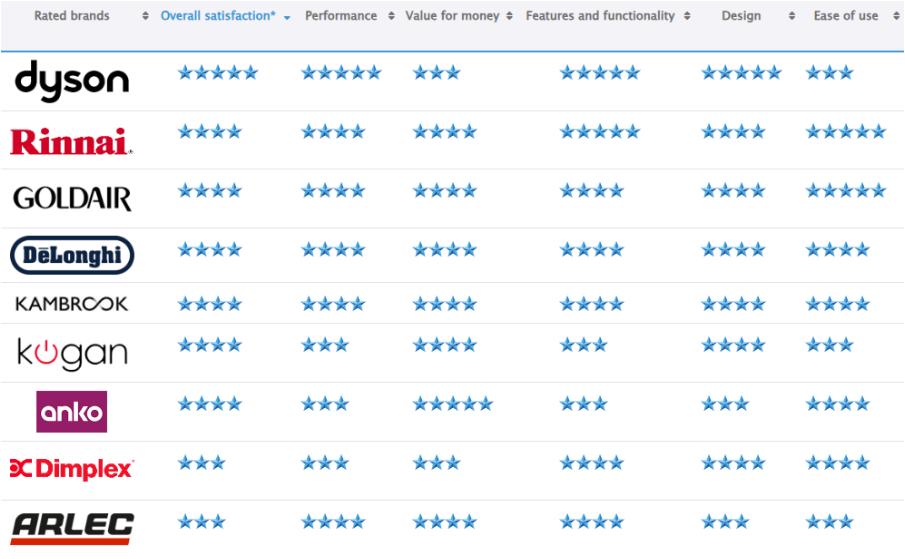This screenshot has width=905, height=559.
Task: Sort by Features and functionality column header
Action: (x=600, y=16)
